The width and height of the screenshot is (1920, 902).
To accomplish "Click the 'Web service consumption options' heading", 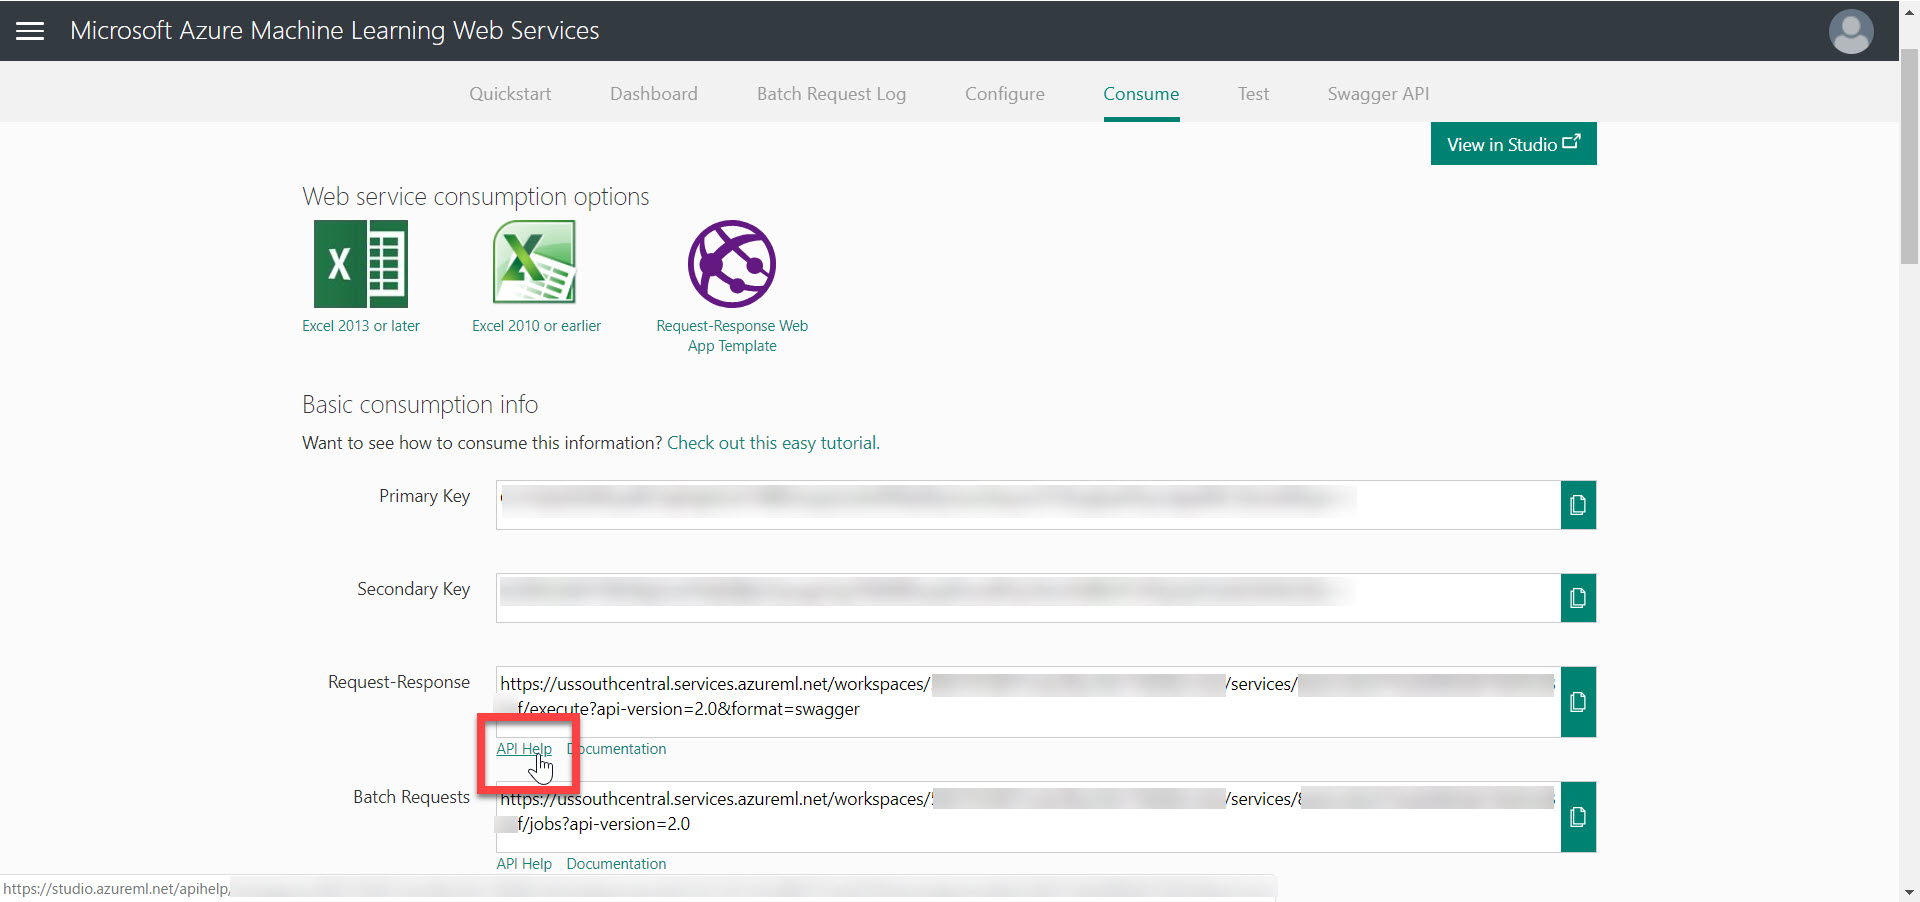I will click(476, 197).
